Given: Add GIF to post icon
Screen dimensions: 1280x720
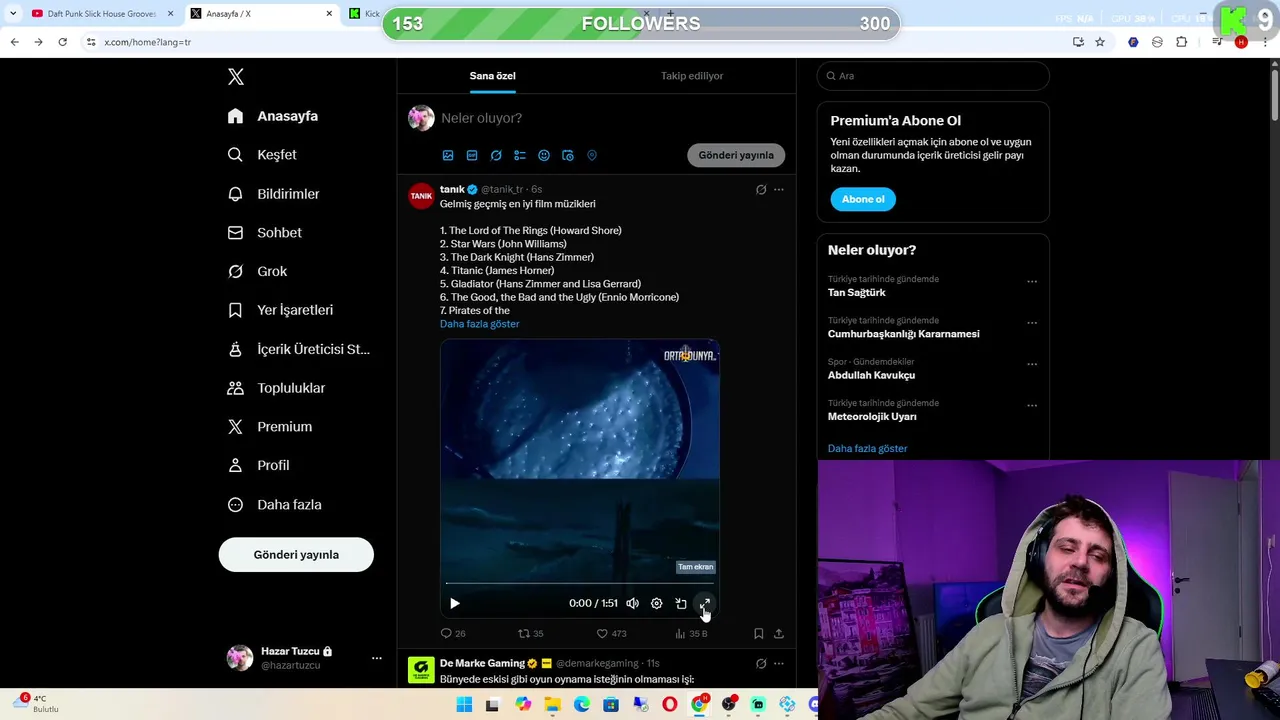Looking at the screenshot, I should coord(472,156).
